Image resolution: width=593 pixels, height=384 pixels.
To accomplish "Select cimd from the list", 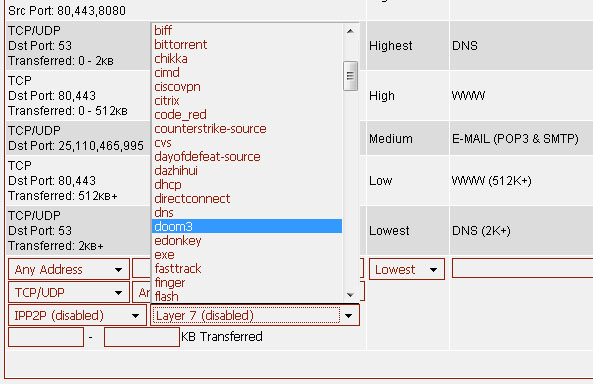I will (247, 73).
